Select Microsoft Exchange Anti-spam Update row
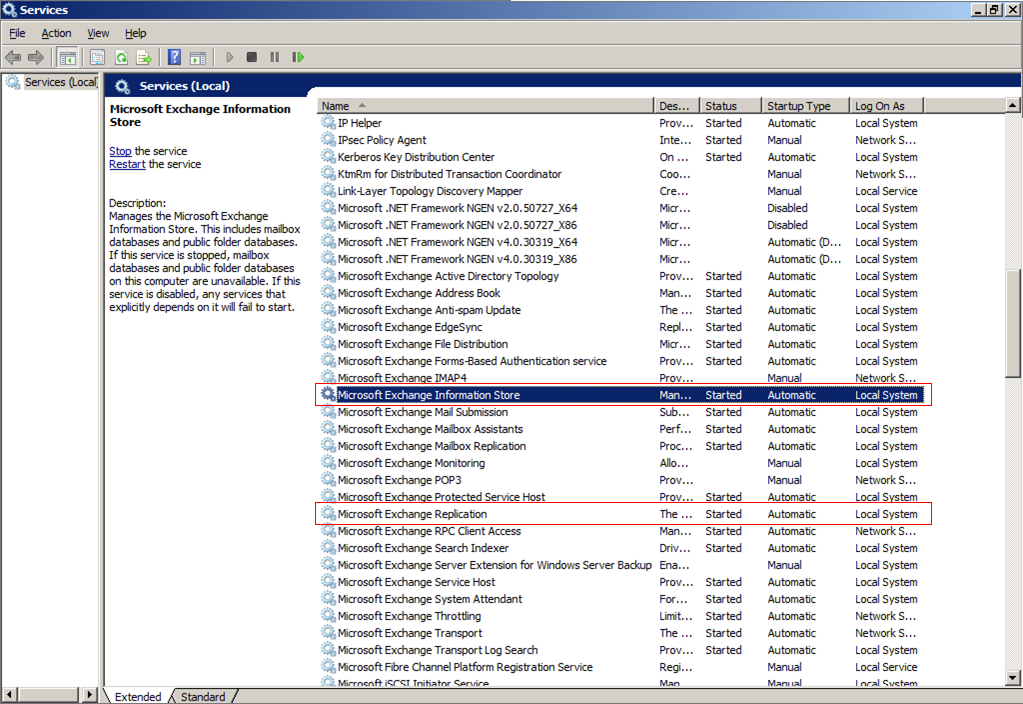This screenshot has height=704, width=1023. (x=622, y=310)
